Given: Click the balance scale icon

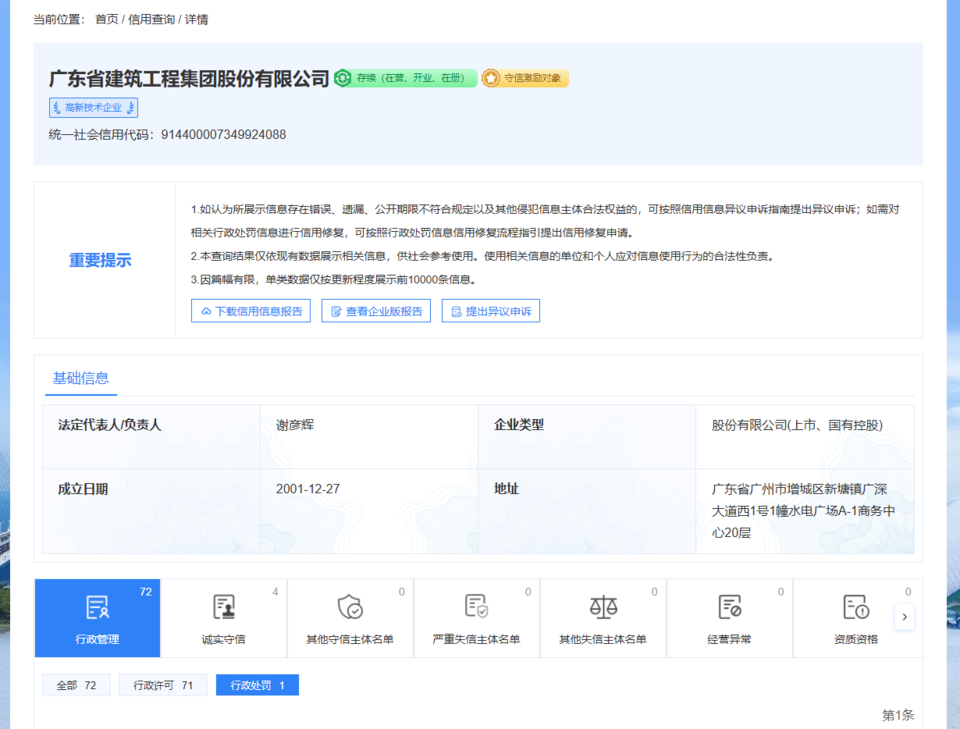Looking at the screenshot, I should click(603, 607).
